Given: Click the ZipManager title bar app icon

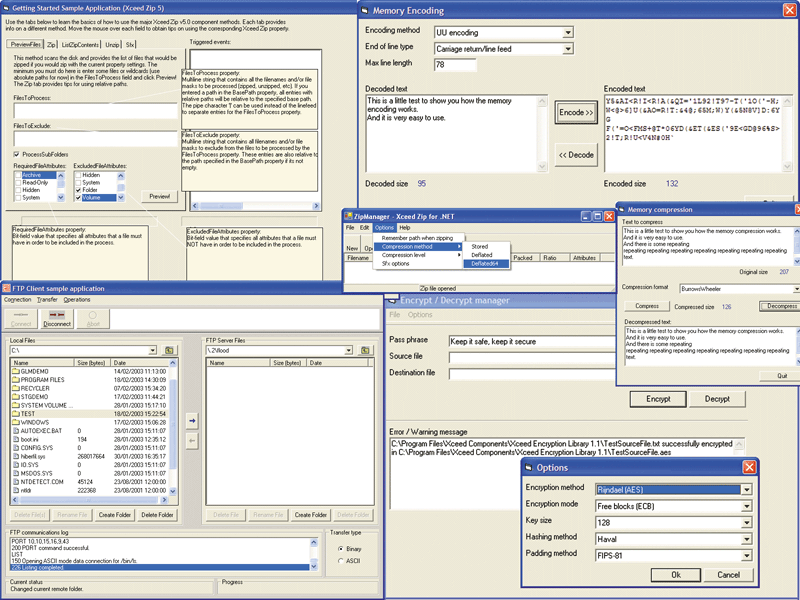Looking at the screenshot, I should 348,216.
